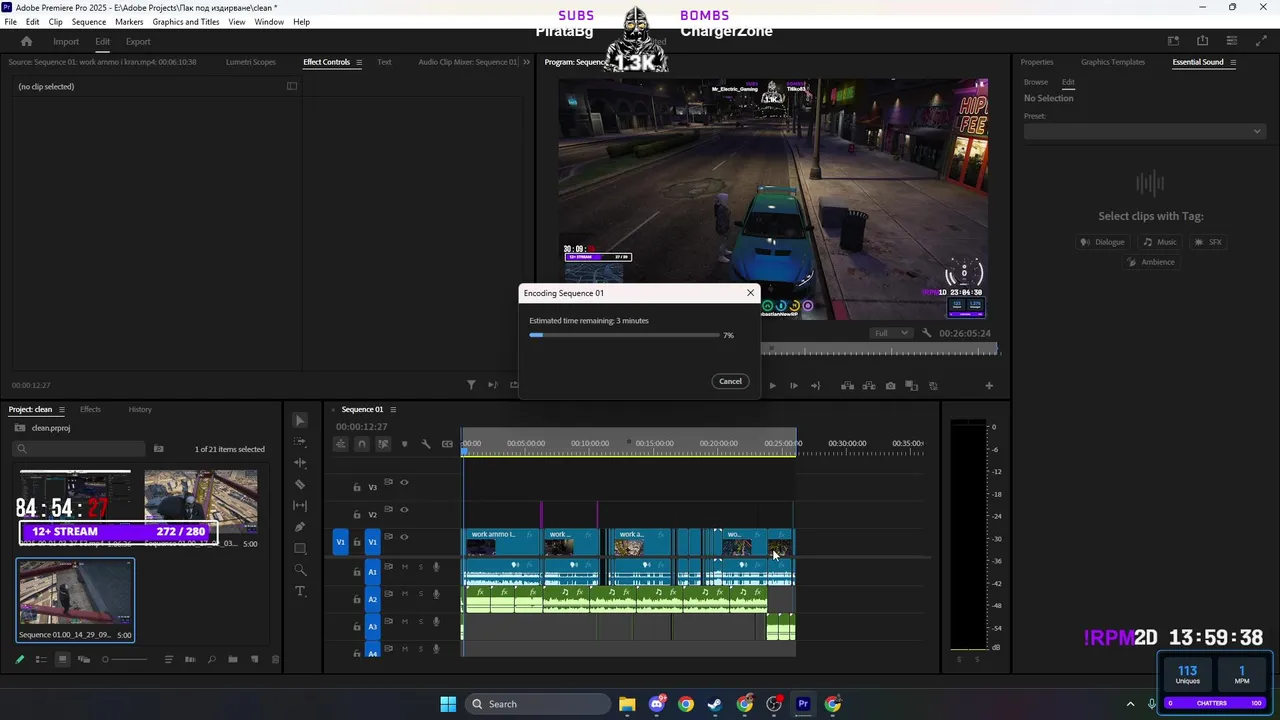Click the Add Marker icon in timeline
The width and height of the screenshot is (1280, 720).
pos(404,444)
